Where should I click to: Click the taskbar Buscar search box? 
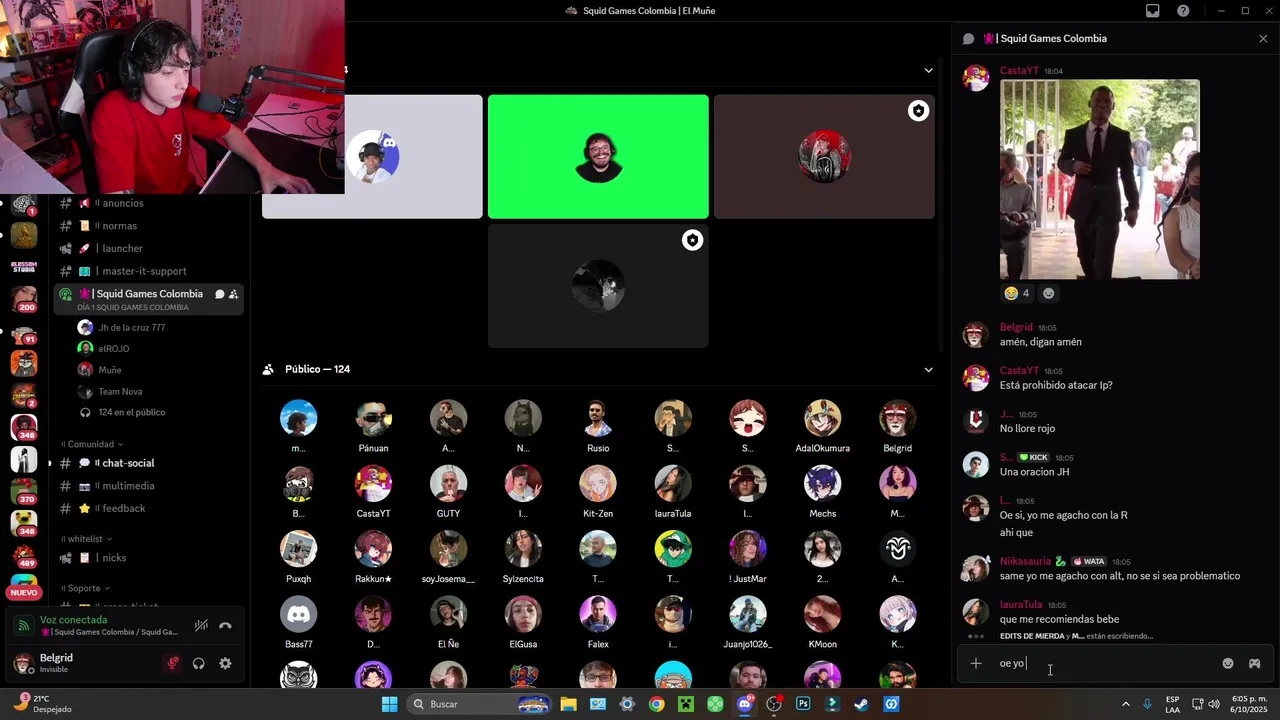[480, 704]
